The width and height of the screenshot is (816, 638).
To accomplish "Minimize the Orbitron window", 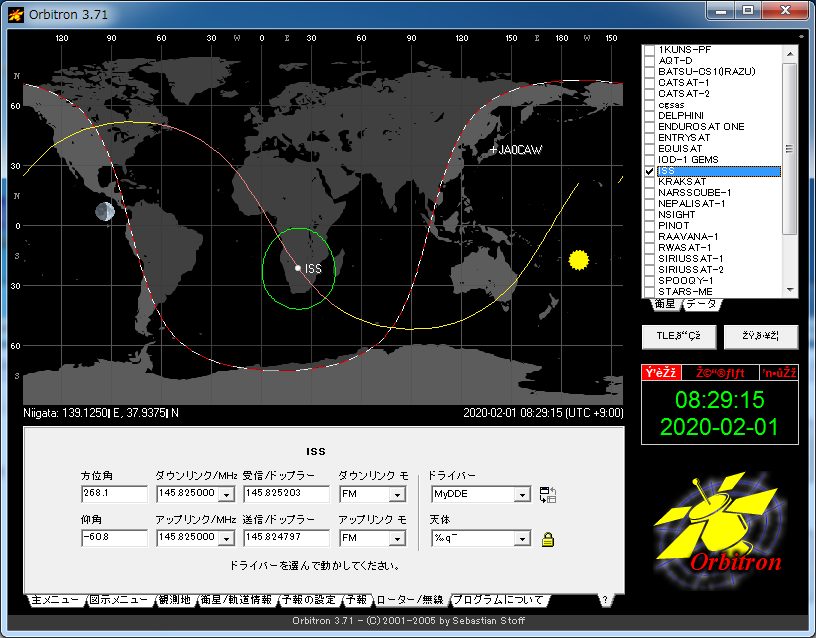I will (x=721, y=11).
